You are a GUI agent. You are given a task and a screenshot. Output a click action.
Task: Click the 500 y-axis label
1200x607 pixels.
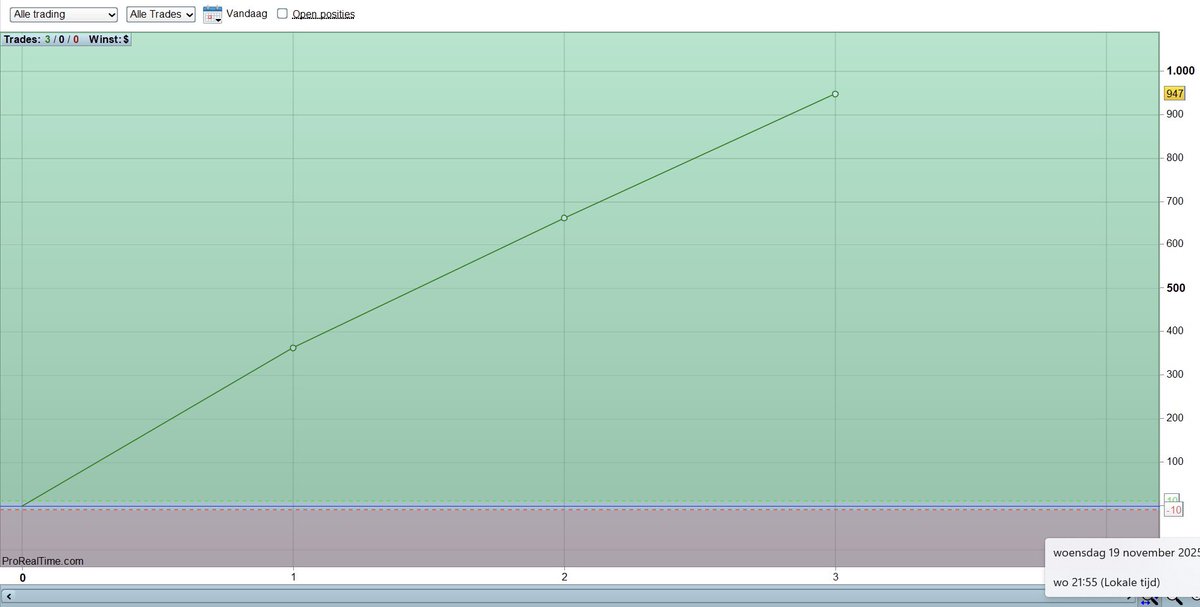click(1177, 288)
